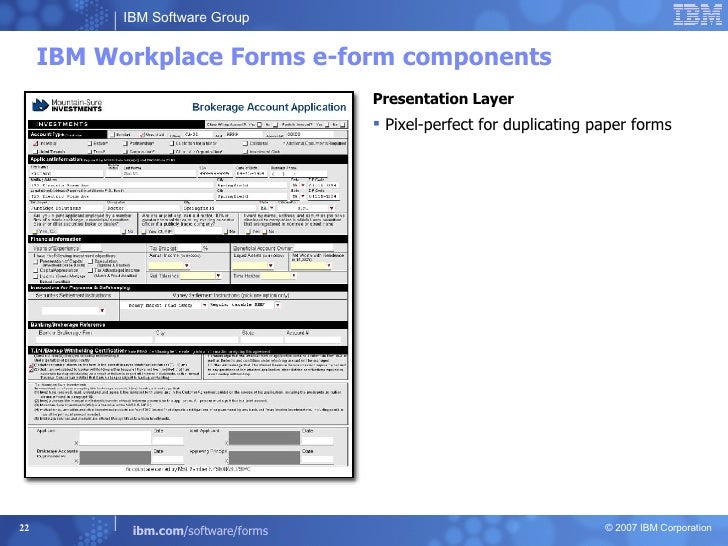Click the Brokerage Accounts signature box
Viewport: 728px width, 546px height.
point(115,457)
